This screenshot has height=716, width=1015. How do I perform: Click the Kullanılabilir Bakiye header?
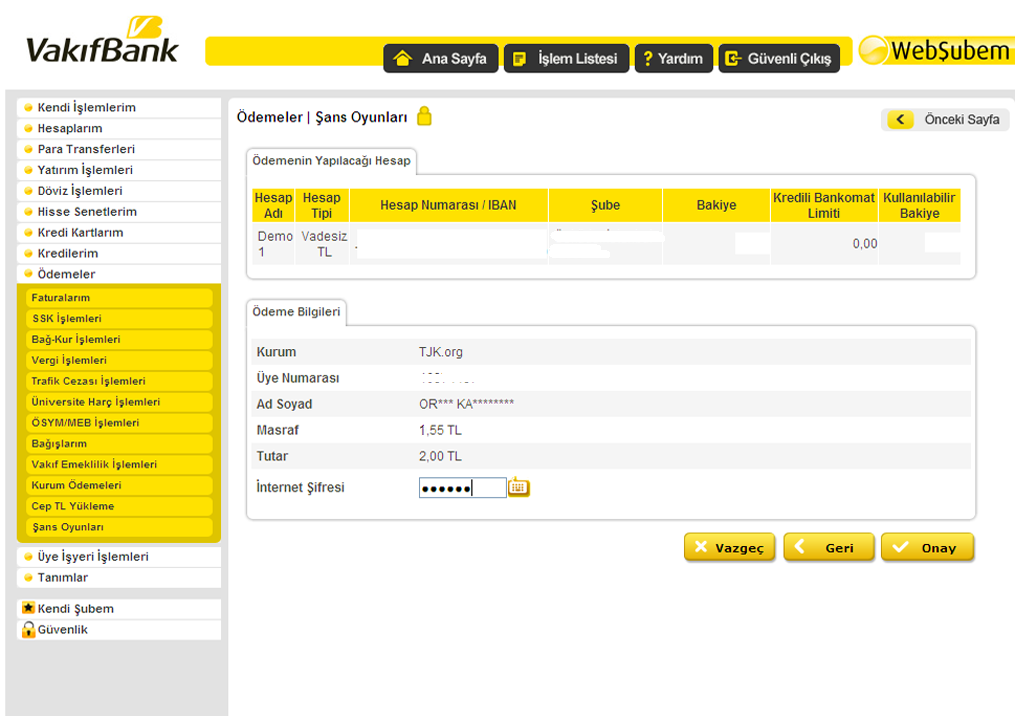(919, 205)
